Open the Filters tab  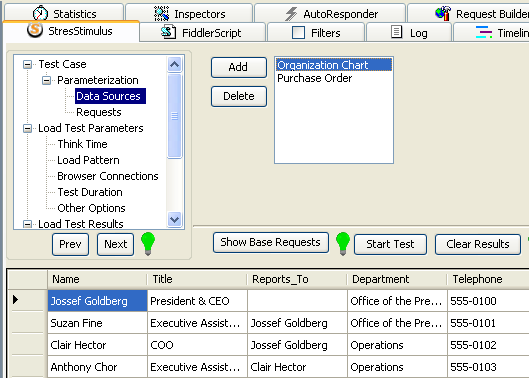click(x=316, y=32)
